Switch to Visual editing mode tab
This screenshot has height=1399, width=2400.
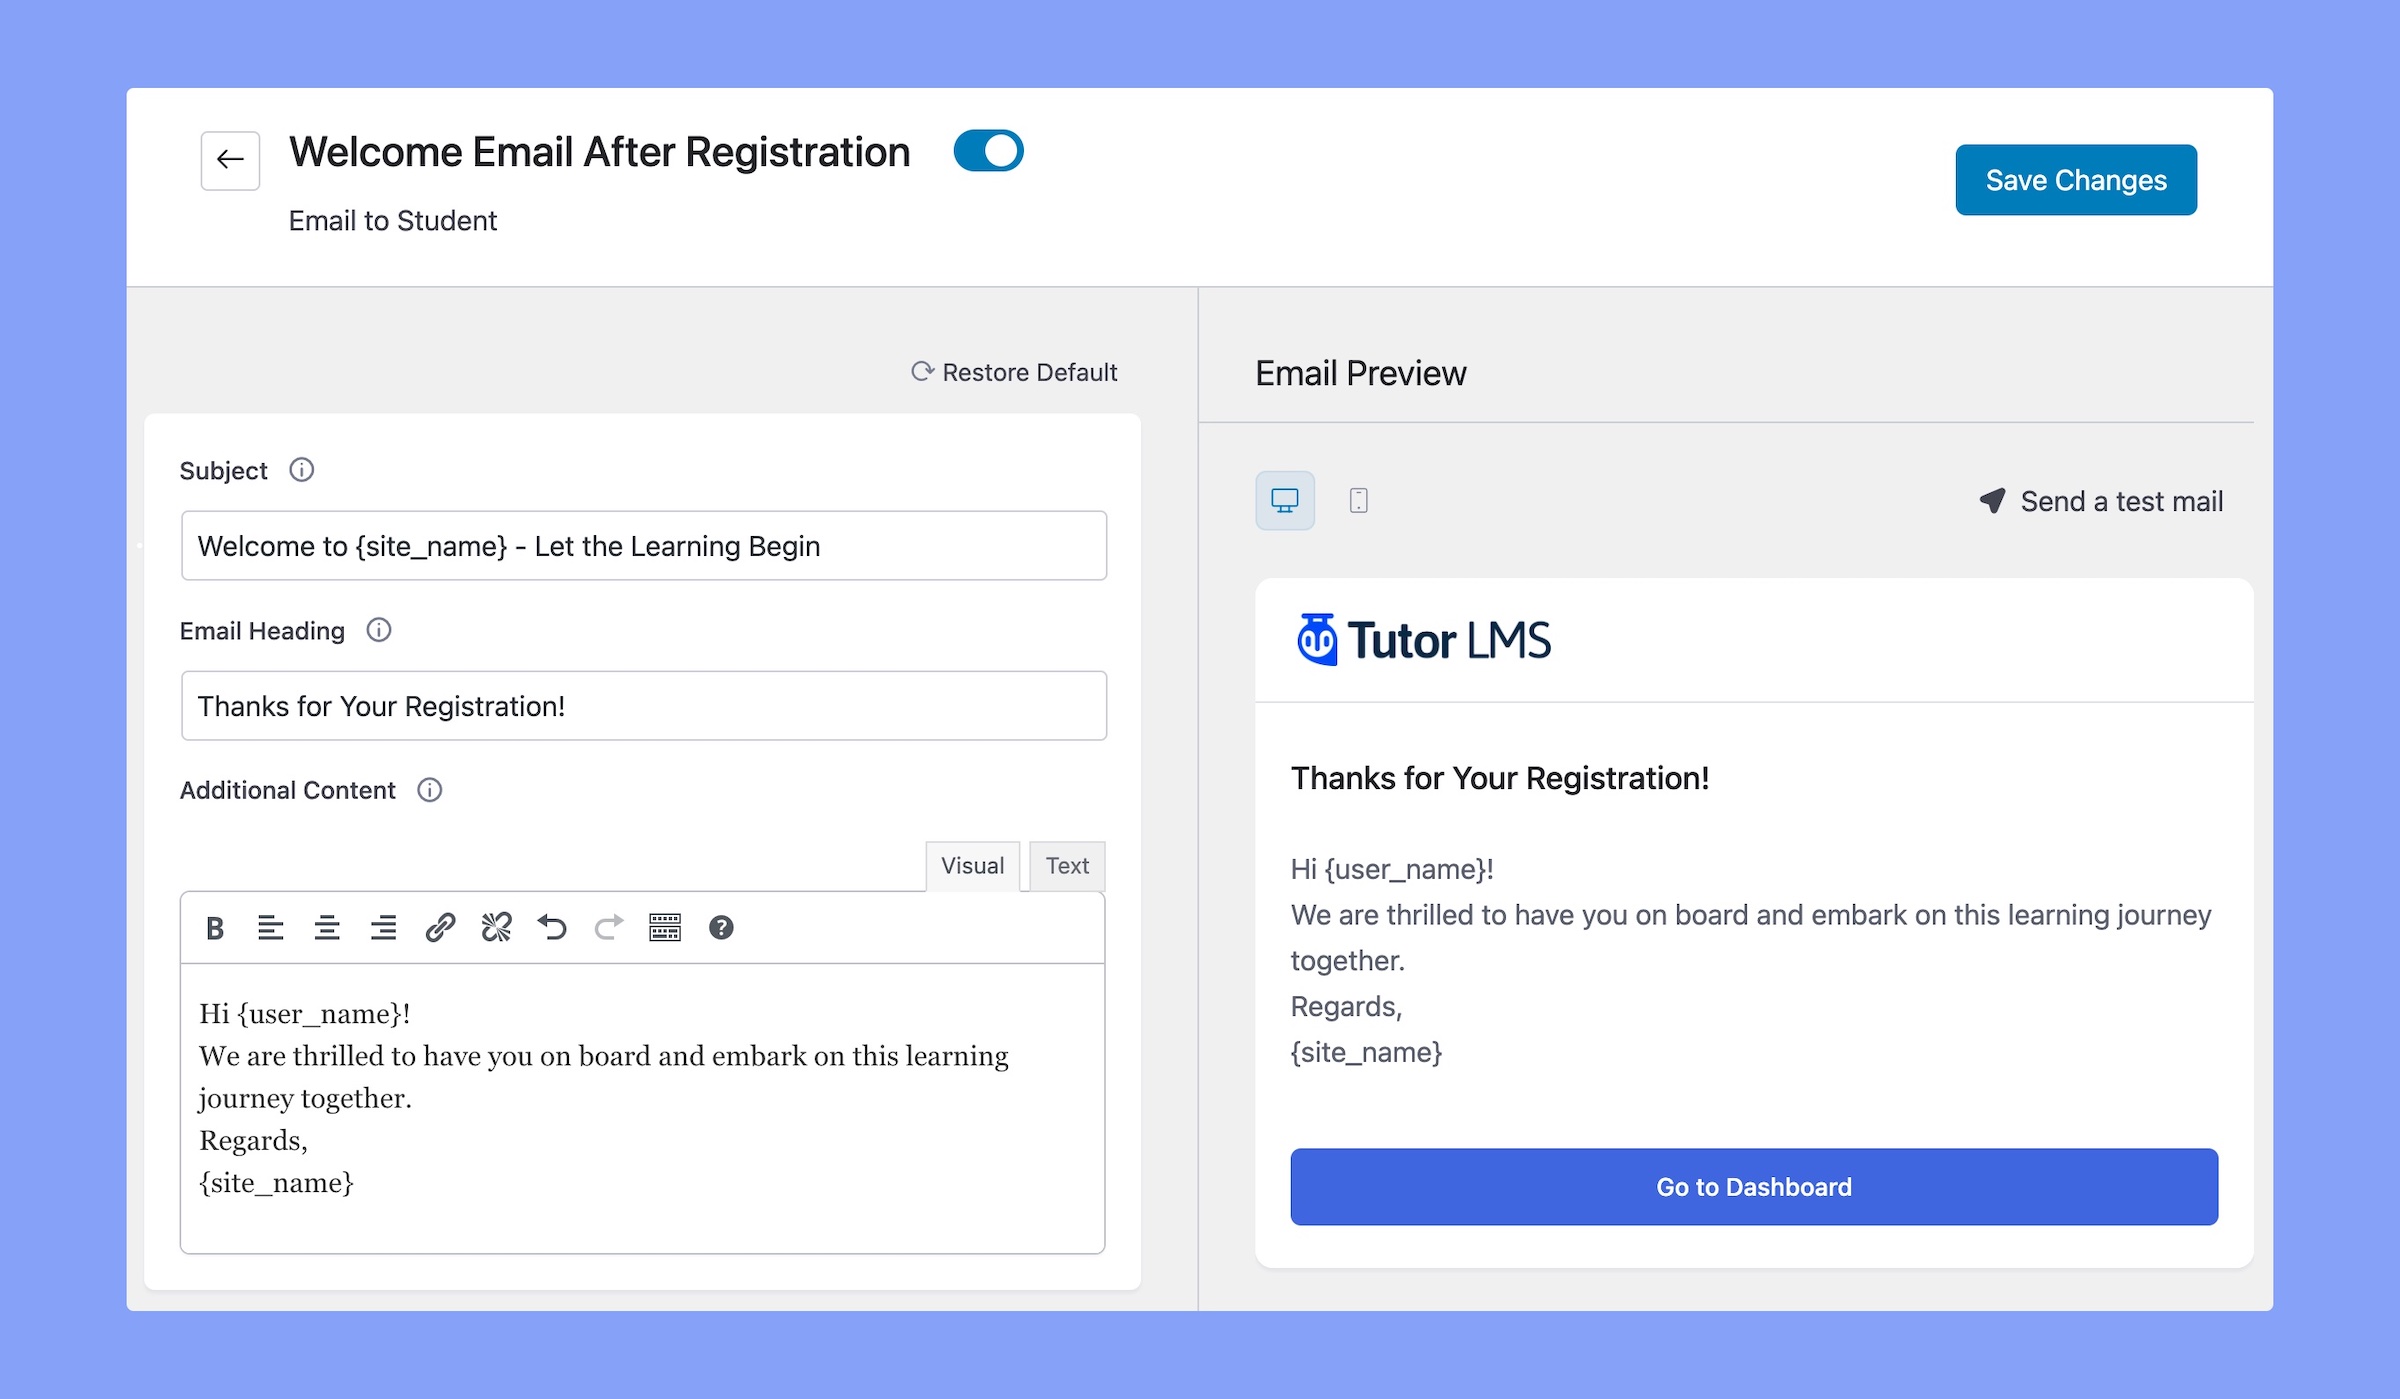(x=973, y=864)
